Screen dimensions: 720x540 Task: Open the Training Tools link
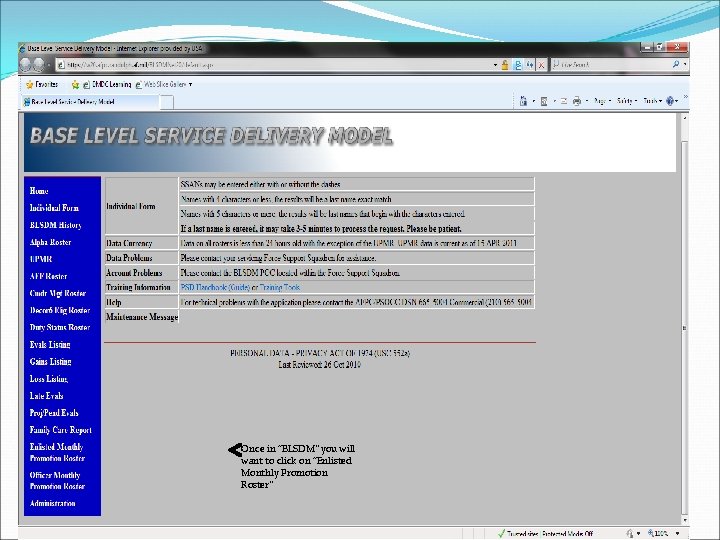[x=280, y=287]
